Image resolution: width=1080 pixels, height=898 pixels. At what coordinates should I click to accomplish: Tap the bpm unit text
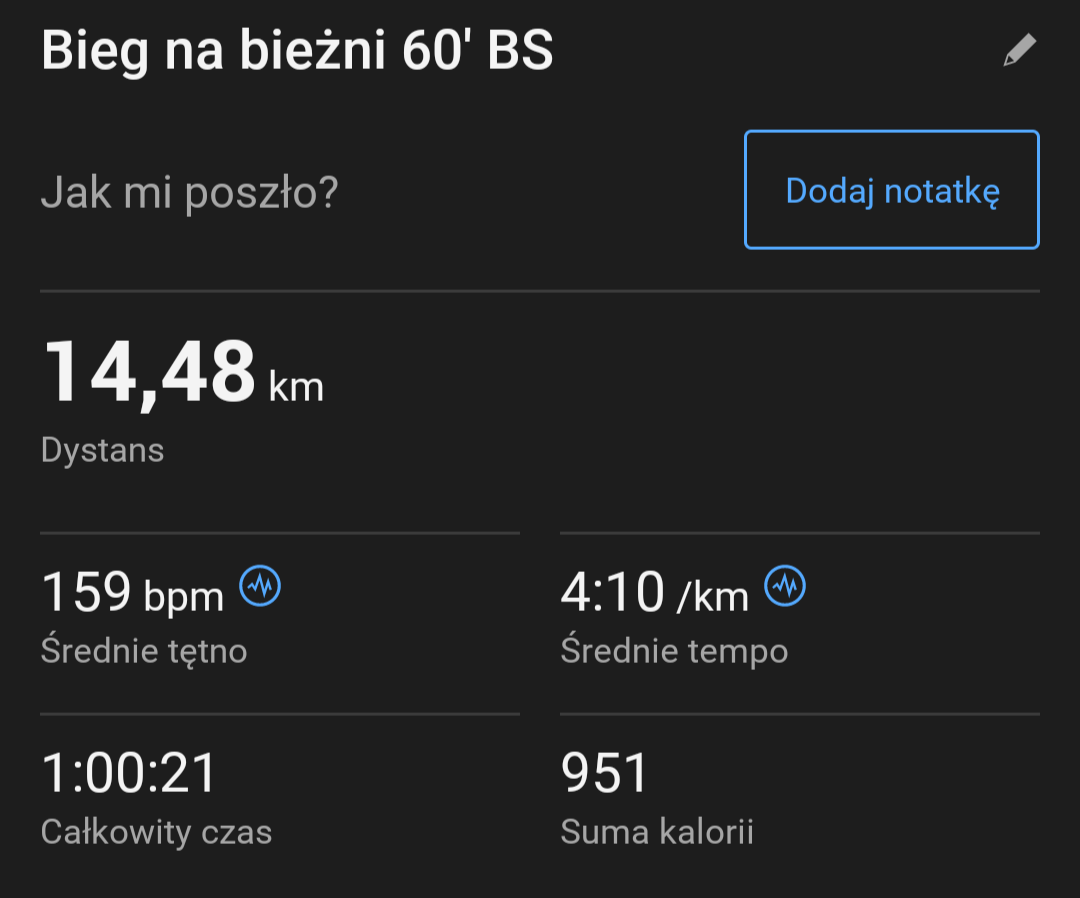point(184,597)
